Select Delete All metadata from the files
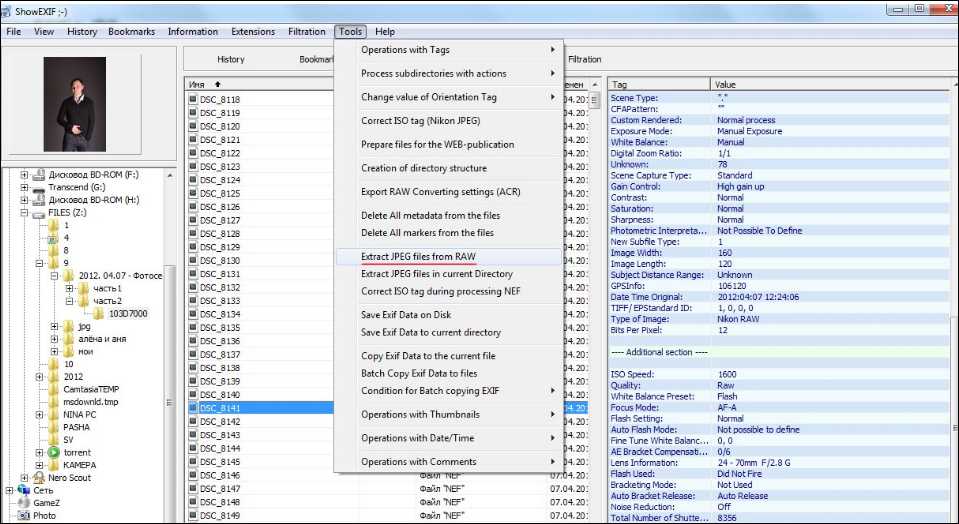 click(x=431, y=216)
